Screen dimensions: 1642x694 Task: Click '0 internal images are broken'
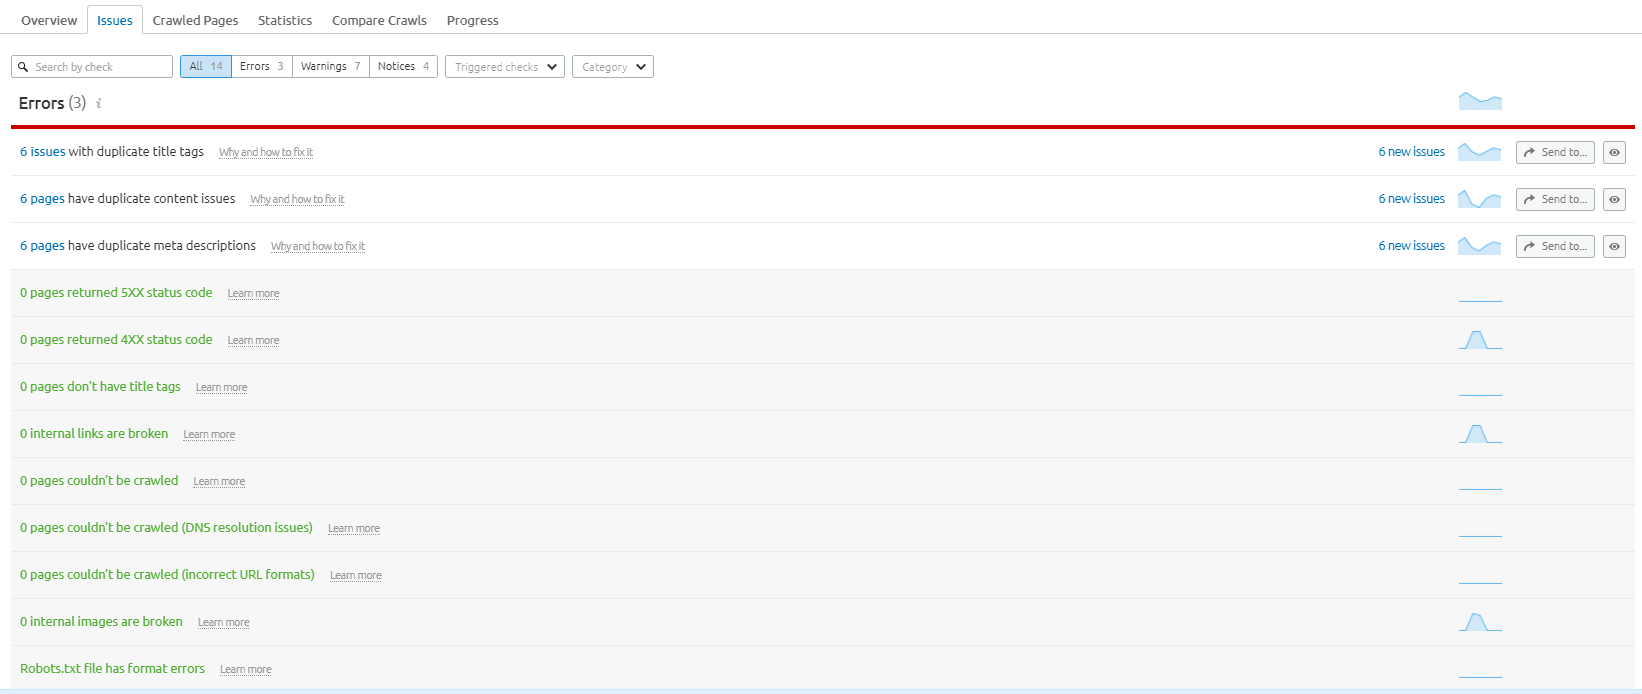(x=101, y=622)
